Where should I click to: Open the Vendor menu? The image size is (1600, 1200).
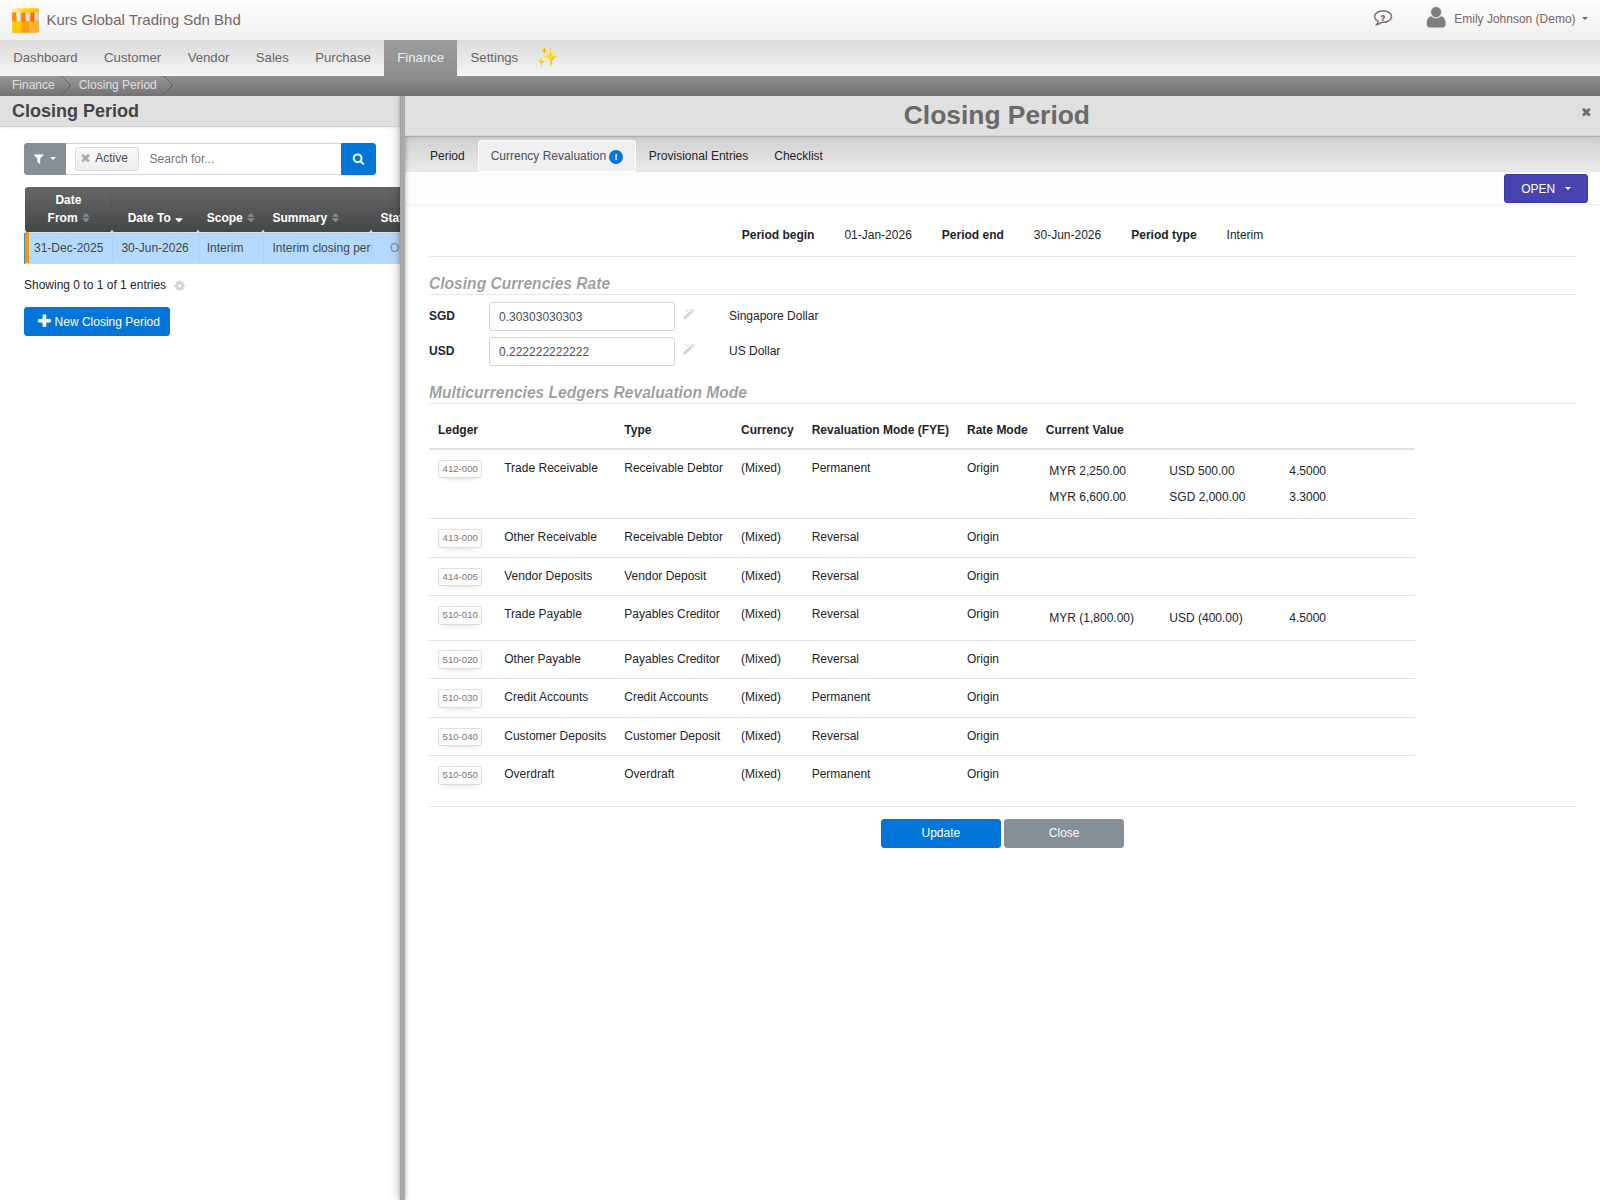208,58
